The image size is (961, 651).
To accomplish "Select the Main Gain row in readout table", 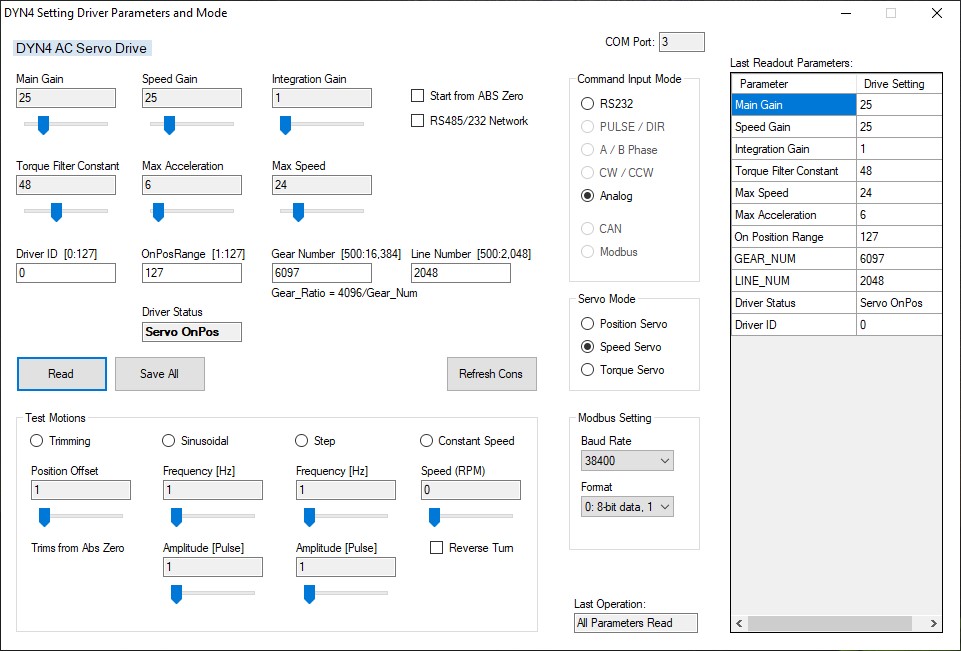I will (x=837, y=105).
